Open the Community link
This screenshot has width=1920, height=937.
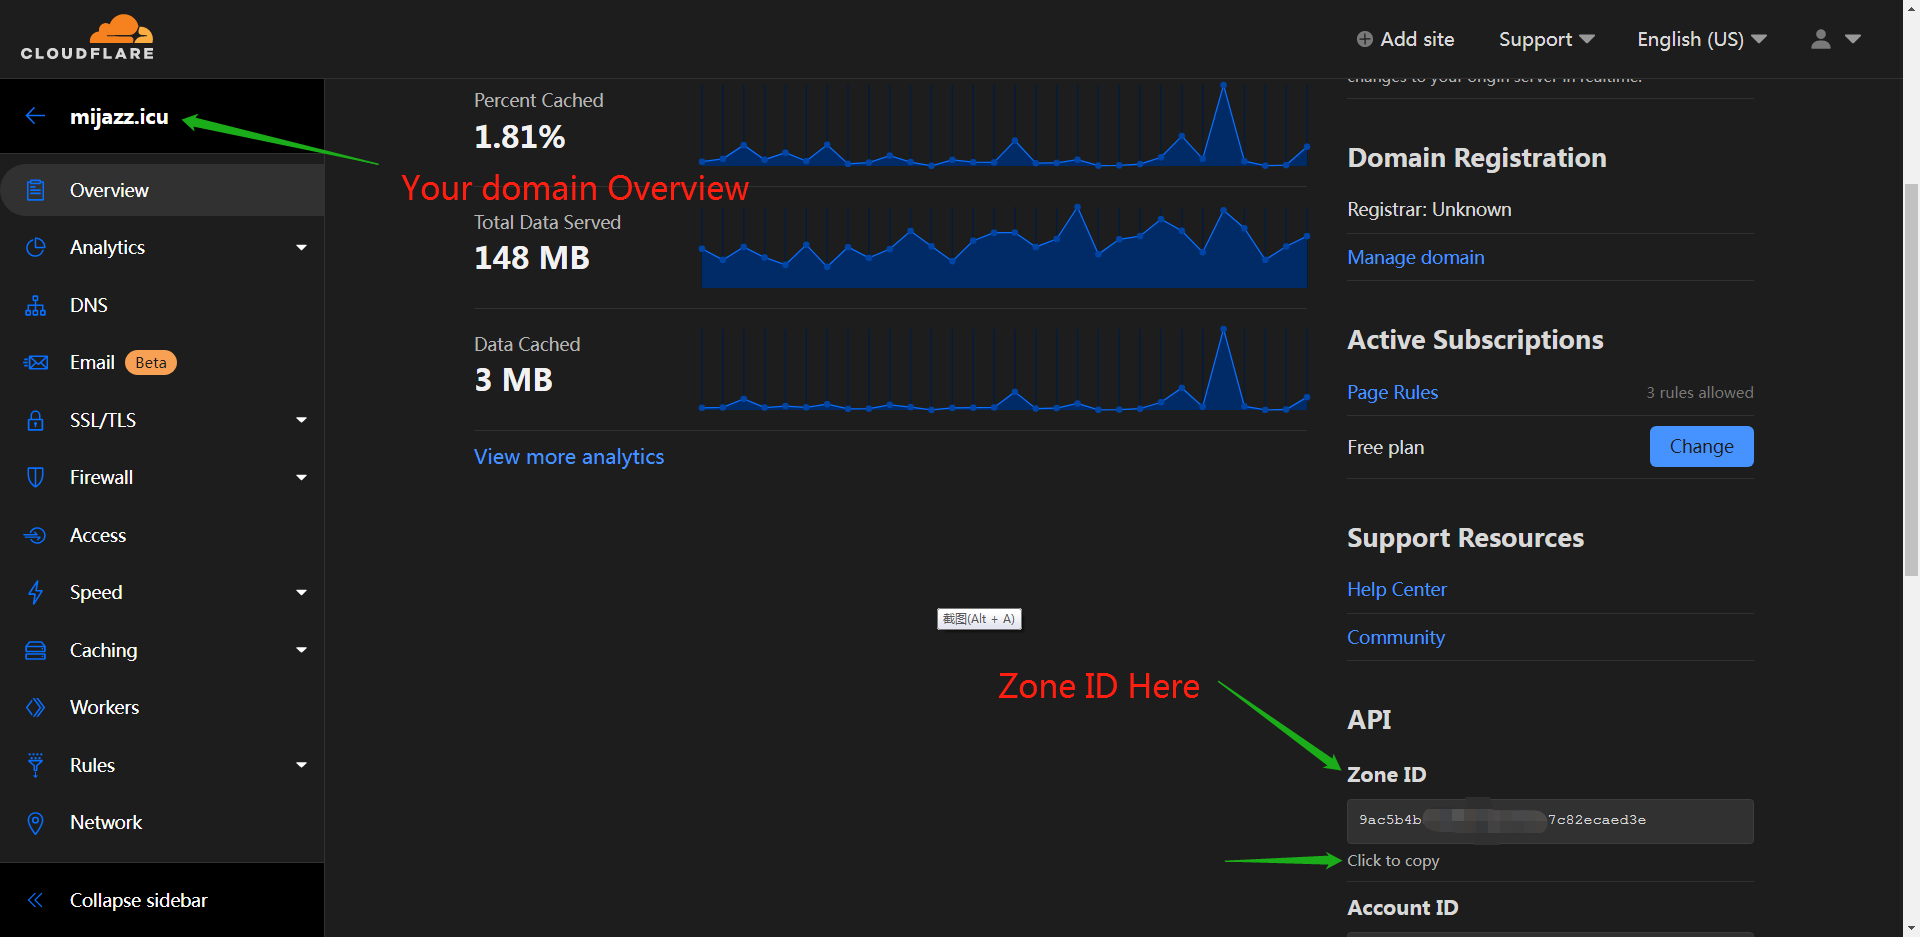1395,637
